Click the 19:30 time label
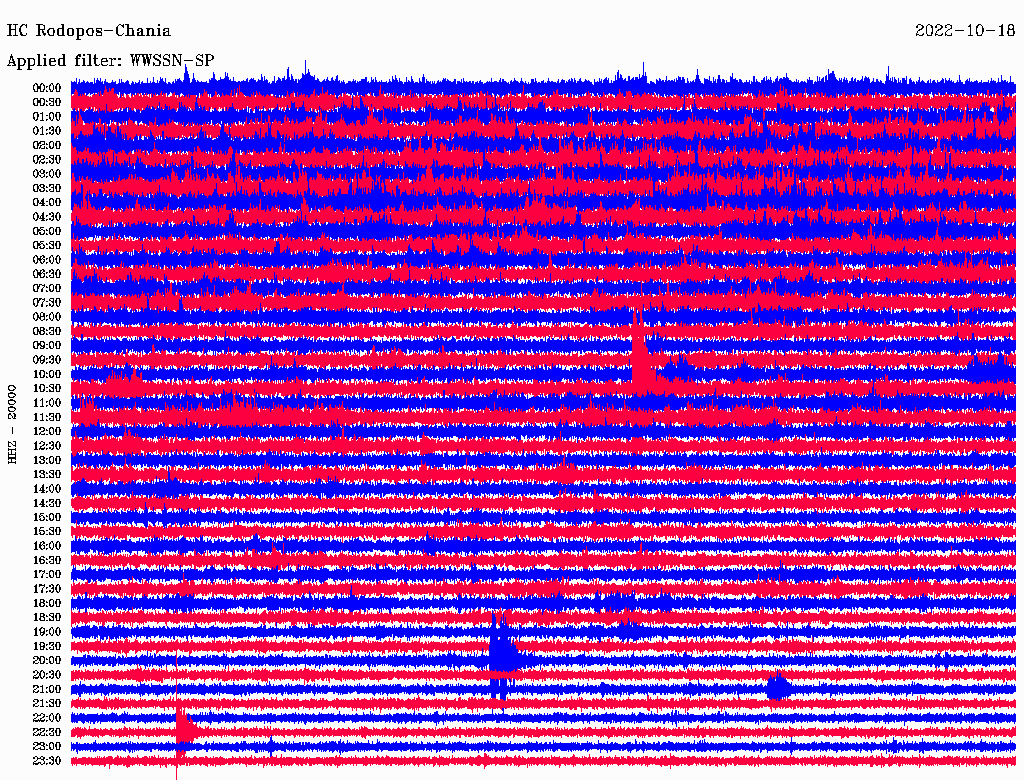This screenshot has height=780, width=1024. coord(47,646)
